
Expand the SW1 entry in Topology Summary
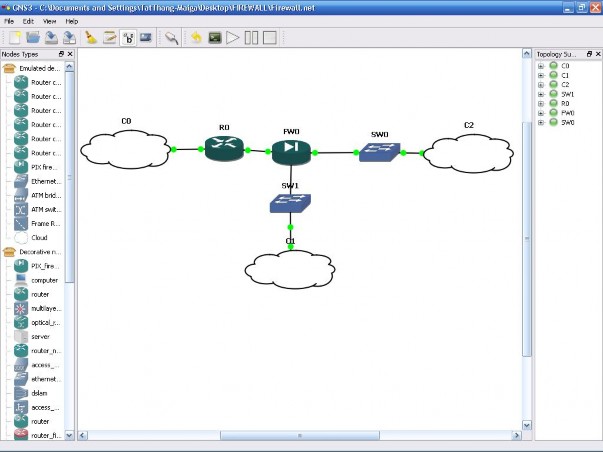point(541,94)
